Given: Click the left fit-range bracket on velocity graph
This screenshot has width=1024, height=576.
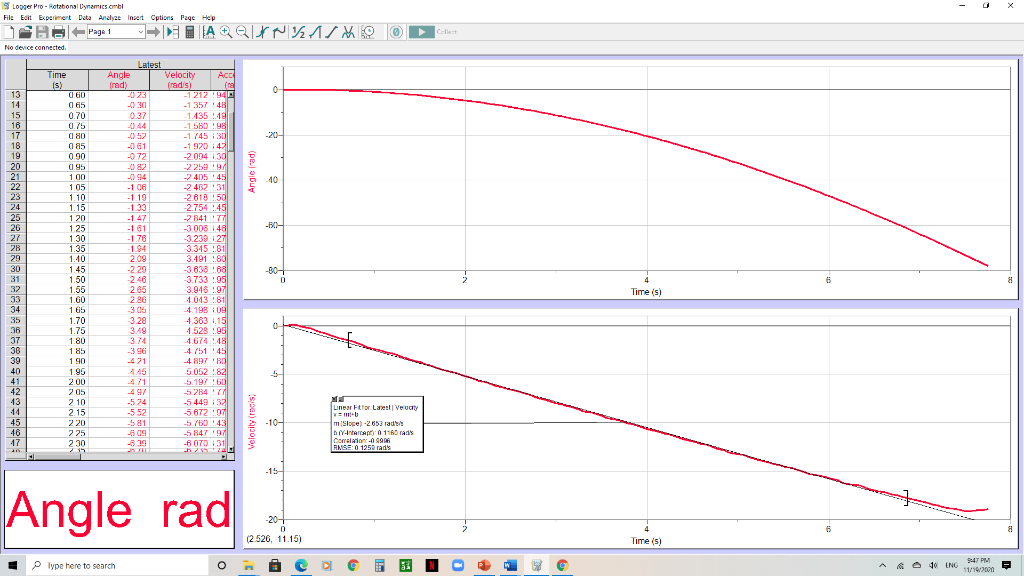Looking at the screenshot, I should 349,340.
